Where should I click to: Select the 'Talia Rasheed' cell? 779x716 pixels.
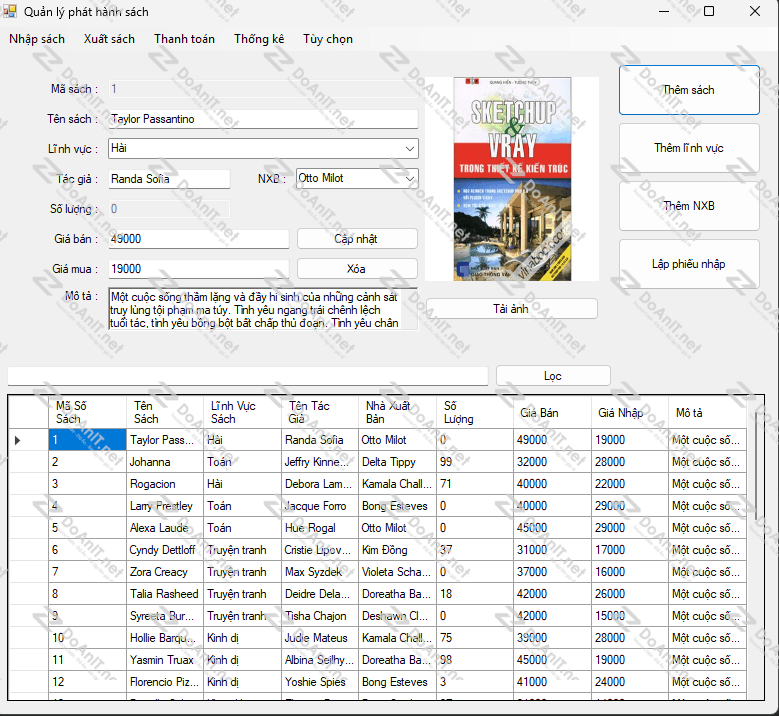pyautogui.click(x=165, y=594)
